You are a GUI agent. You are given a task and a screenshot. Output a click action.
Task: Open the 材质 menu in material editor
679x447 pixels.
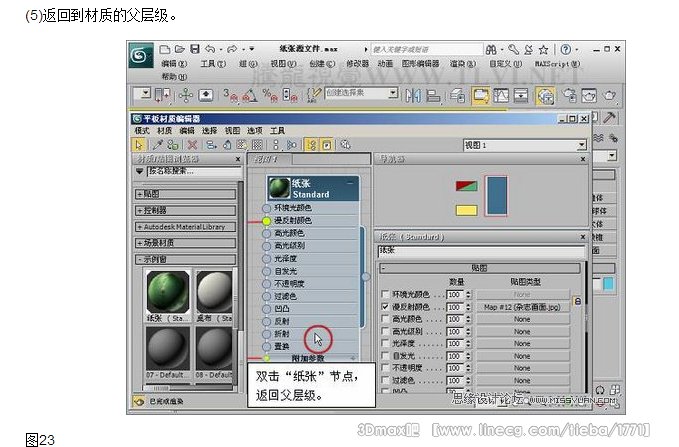[164, 130]
